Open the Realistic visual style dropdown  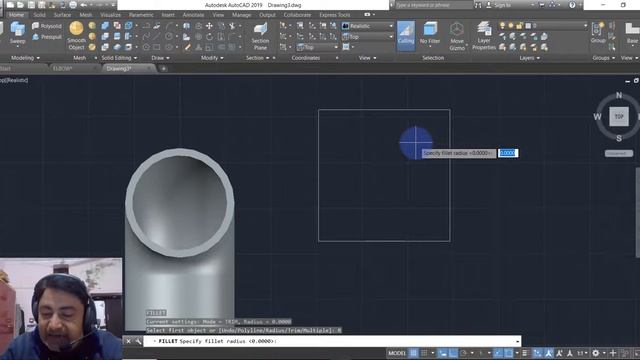click(367, 26)
